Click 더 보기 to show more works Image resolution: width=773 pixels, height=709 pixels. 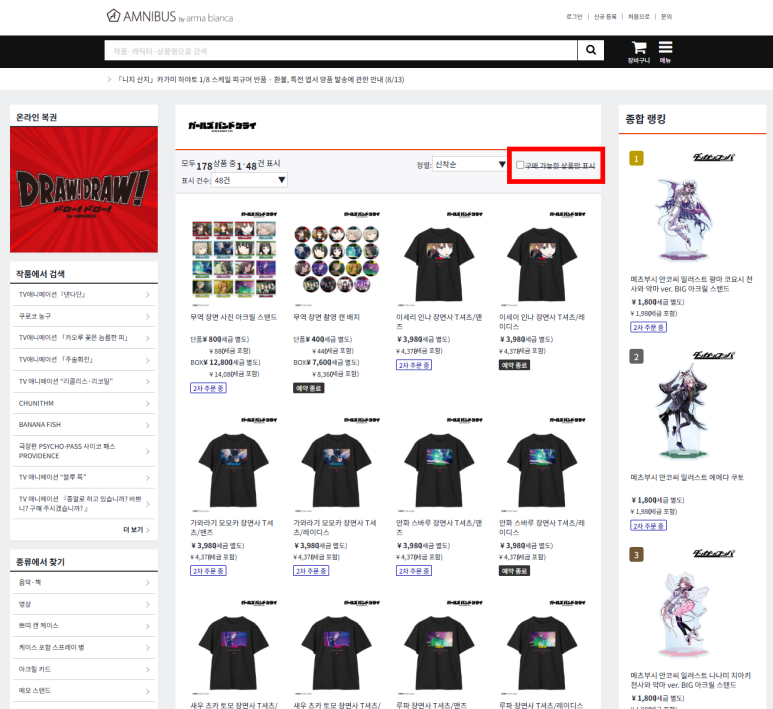click(x=136, y=530)
